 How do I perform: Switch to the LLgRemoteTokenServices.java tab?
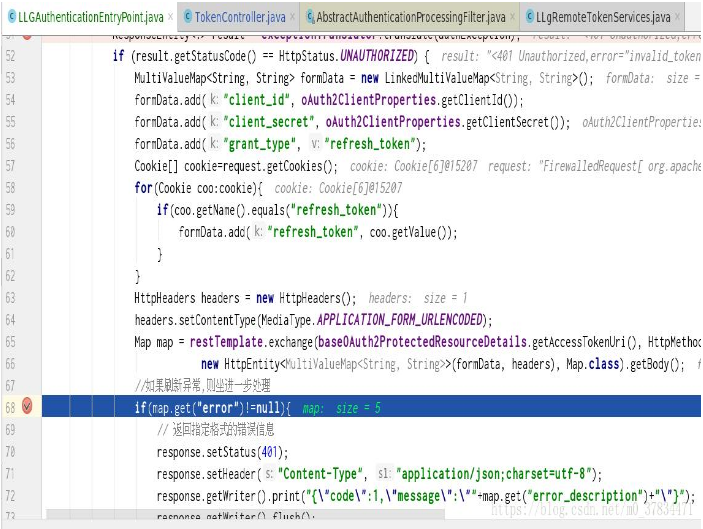pos(603,17)
